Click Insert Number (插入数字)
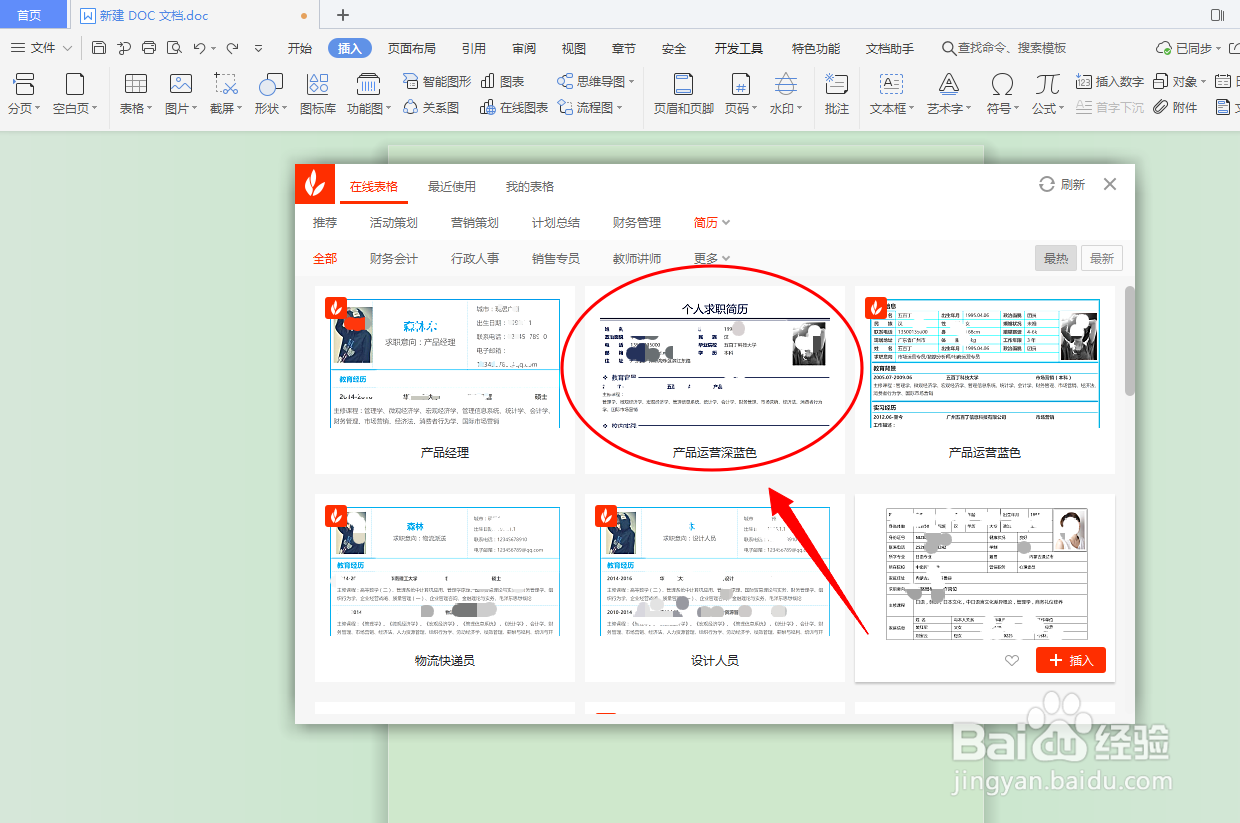 point(1110,81)
